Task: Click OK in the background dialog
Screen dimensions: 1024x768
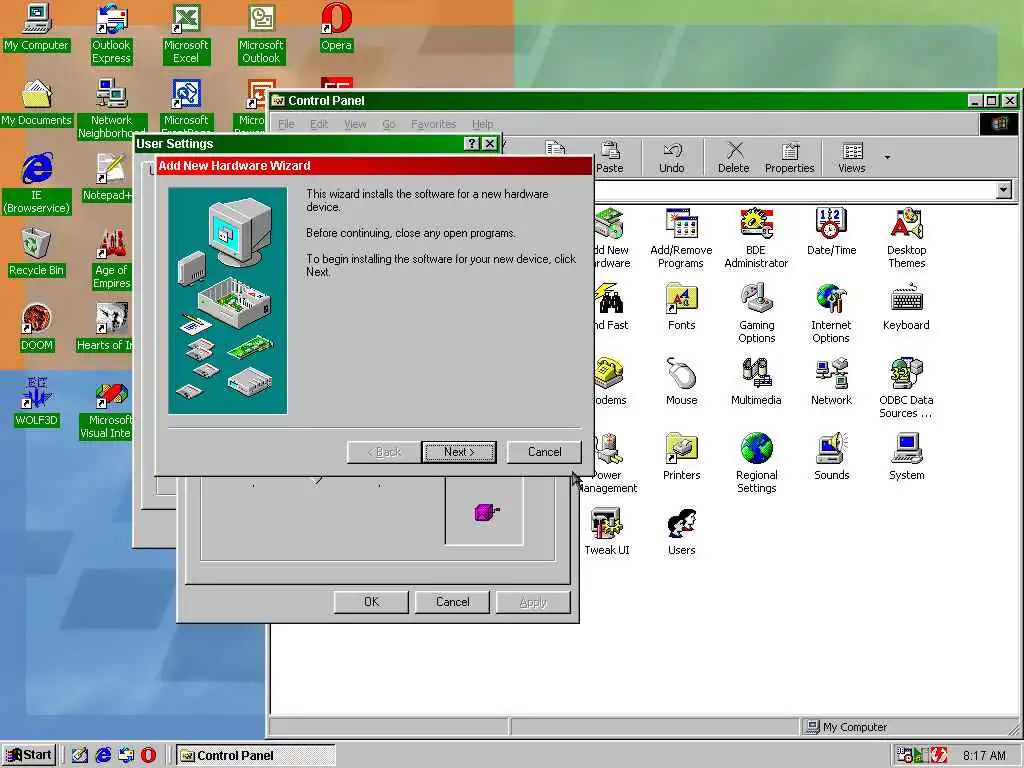Action: [371, 602]
